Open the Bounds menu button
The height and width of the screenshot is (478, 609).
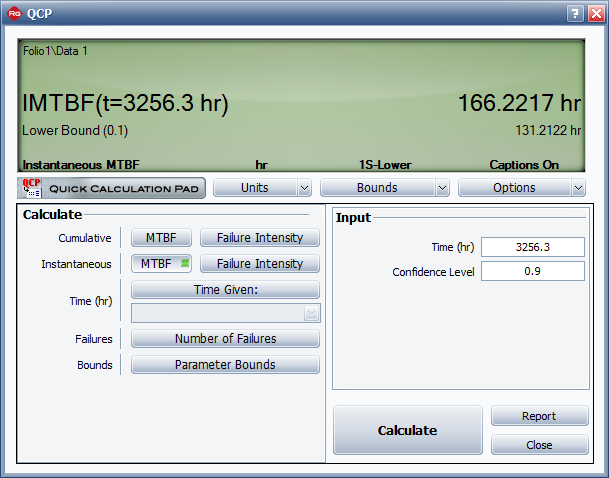click(377, 188)
